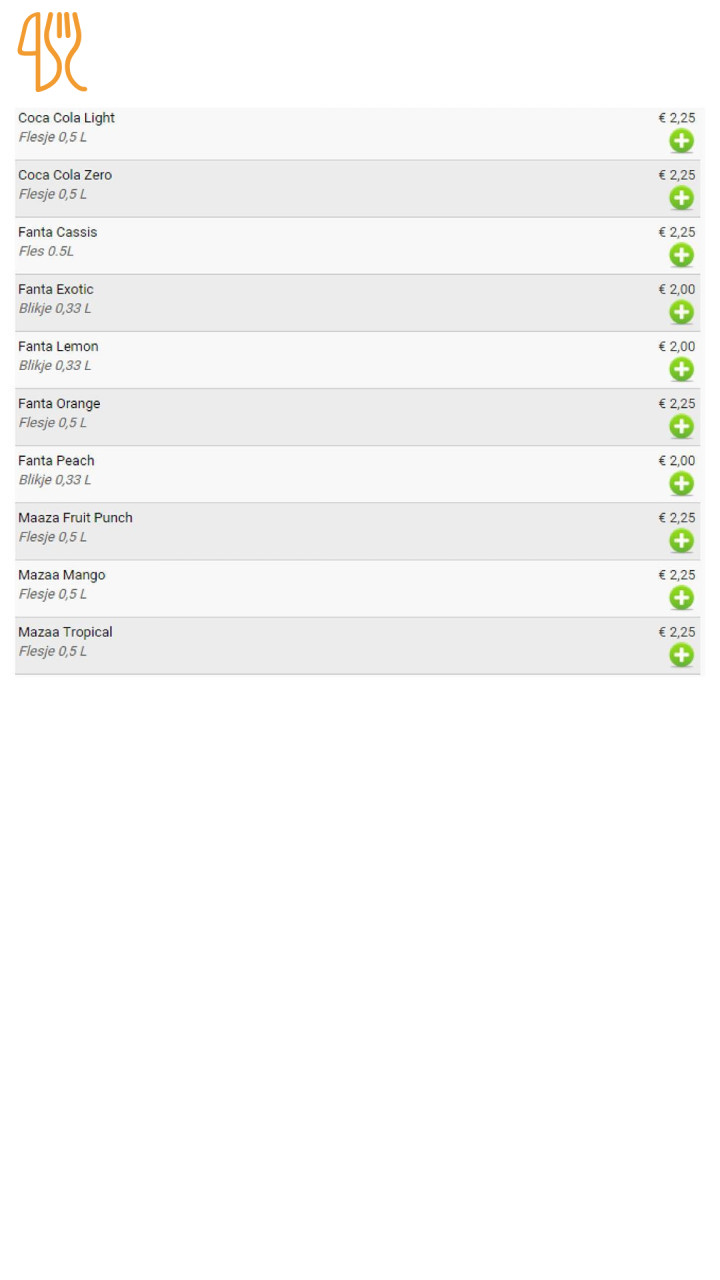
Task: Pick the Fanta Lemon item name
Action: (x=58, y=347)
